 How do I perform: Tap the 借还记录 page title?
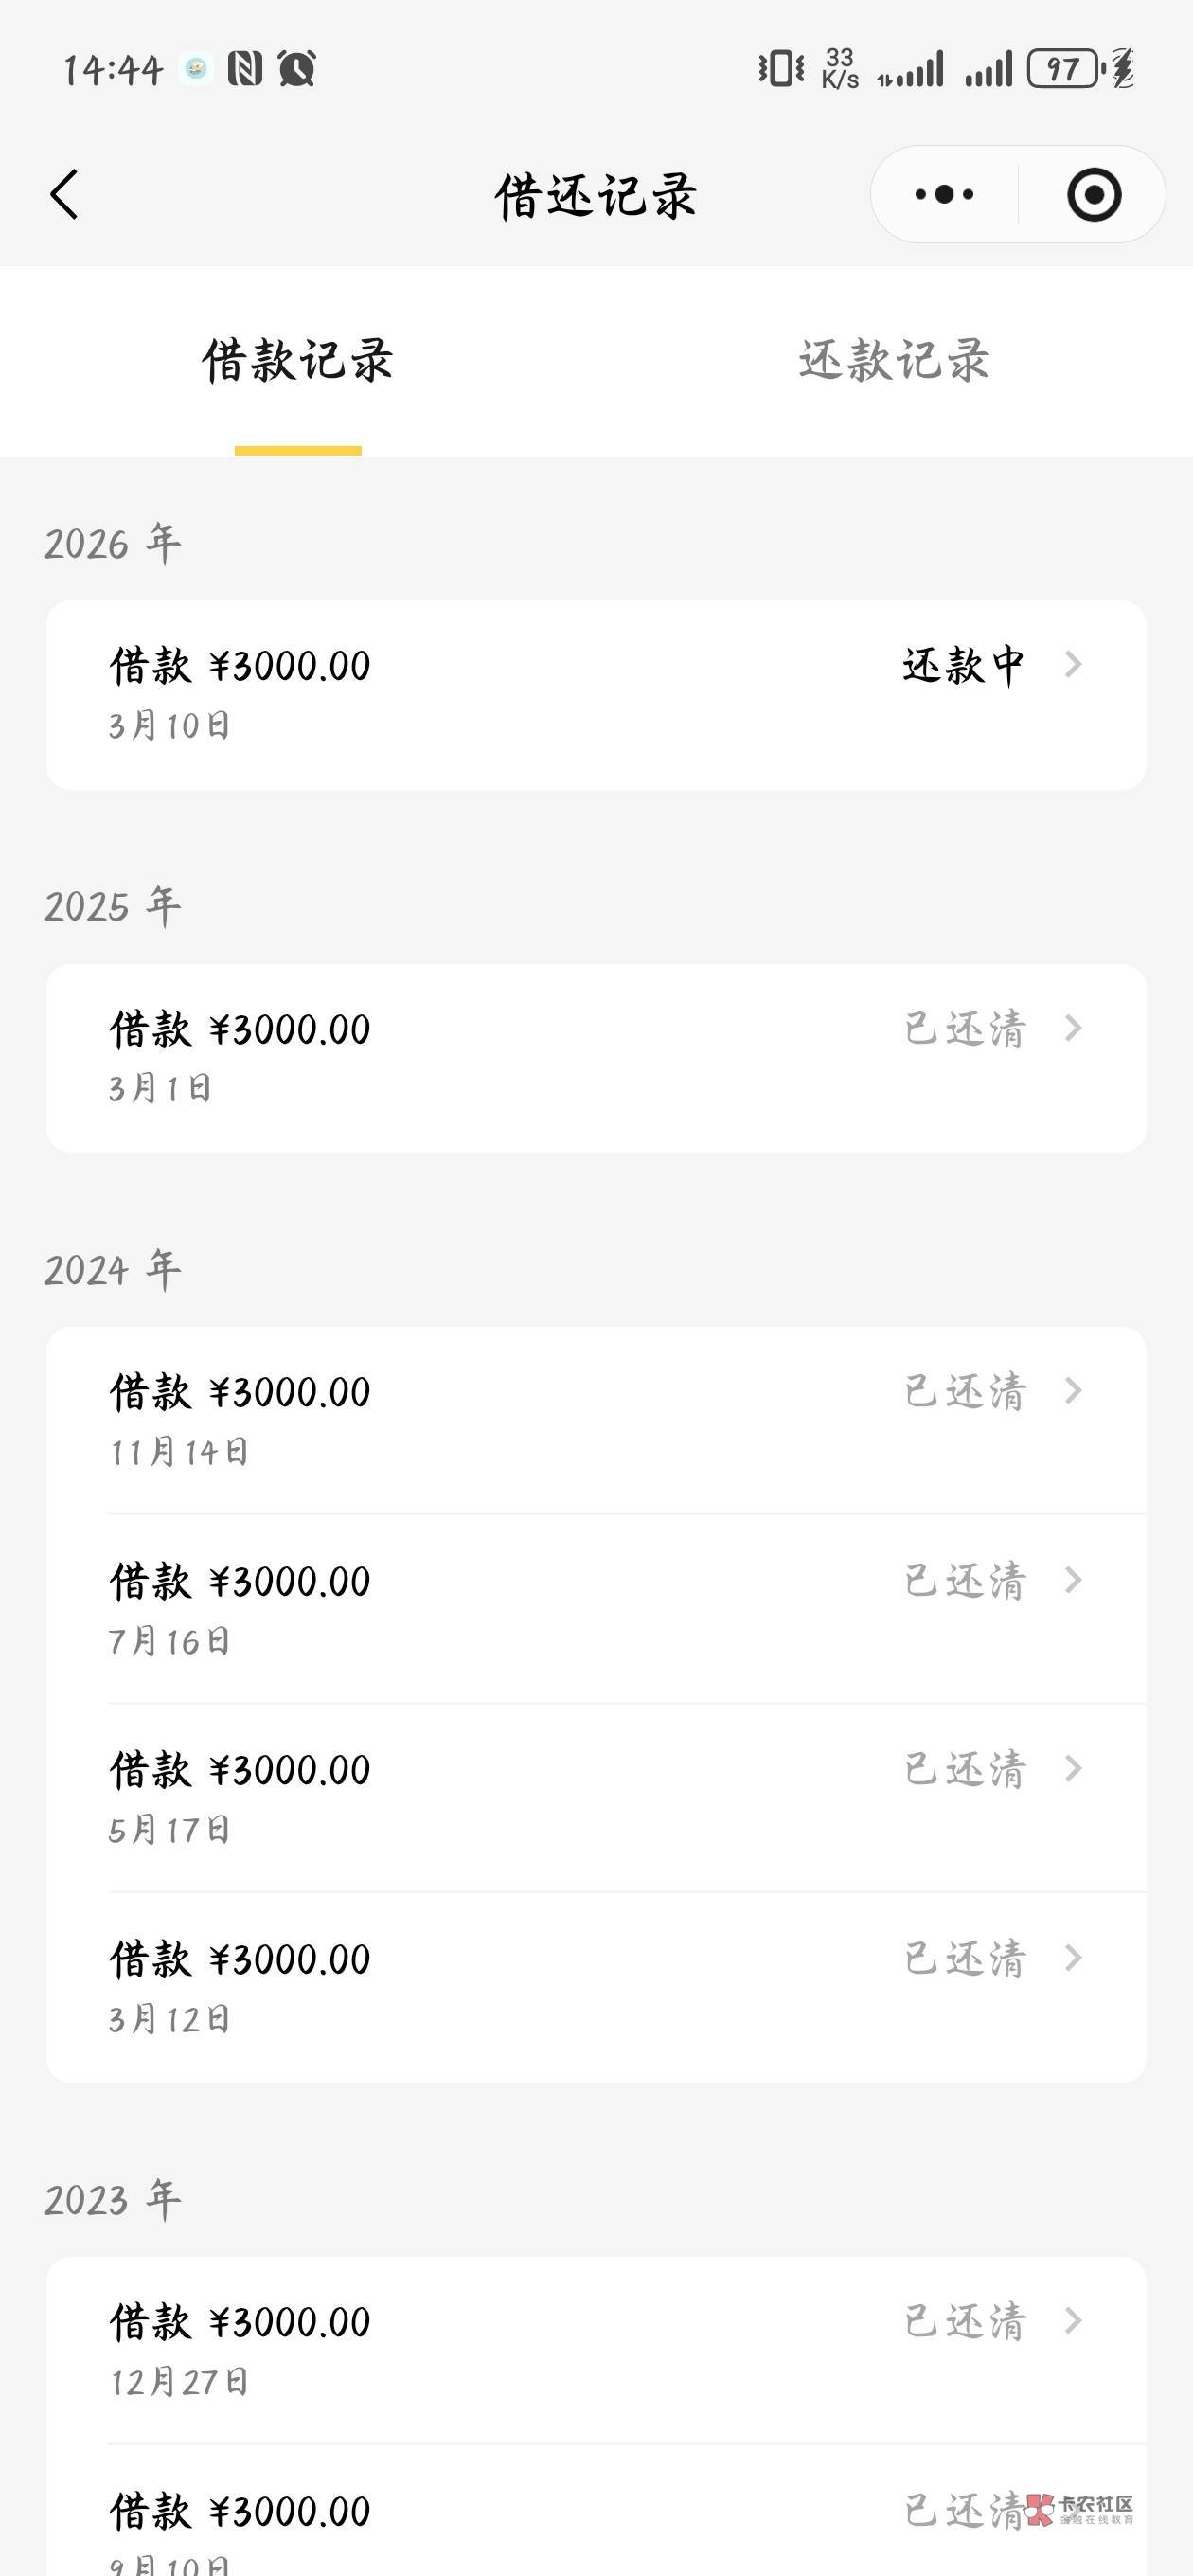tap(596, 195)
